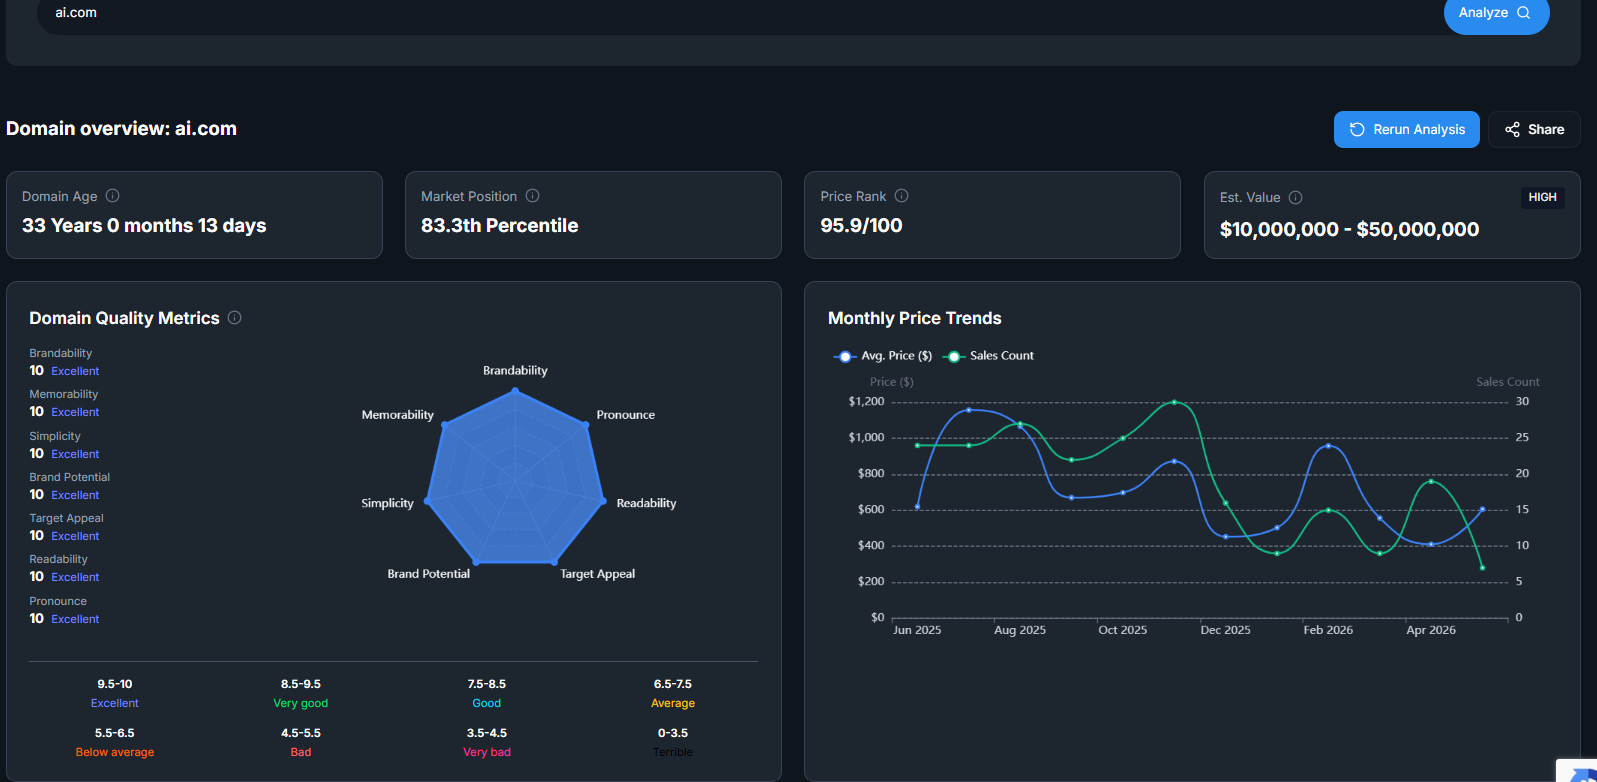Select the "95.9/100" price rank value
Screen dimensions: 1597x782
pos(861,226)
